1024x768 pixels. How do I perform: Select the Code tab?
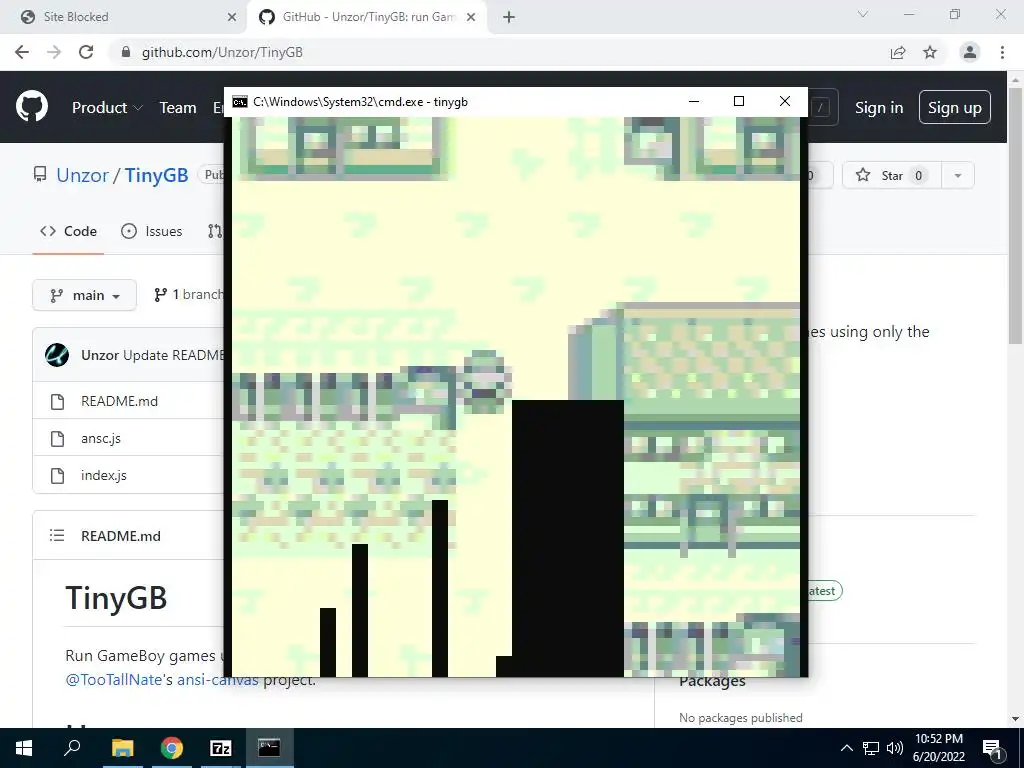tap(68, 231)
